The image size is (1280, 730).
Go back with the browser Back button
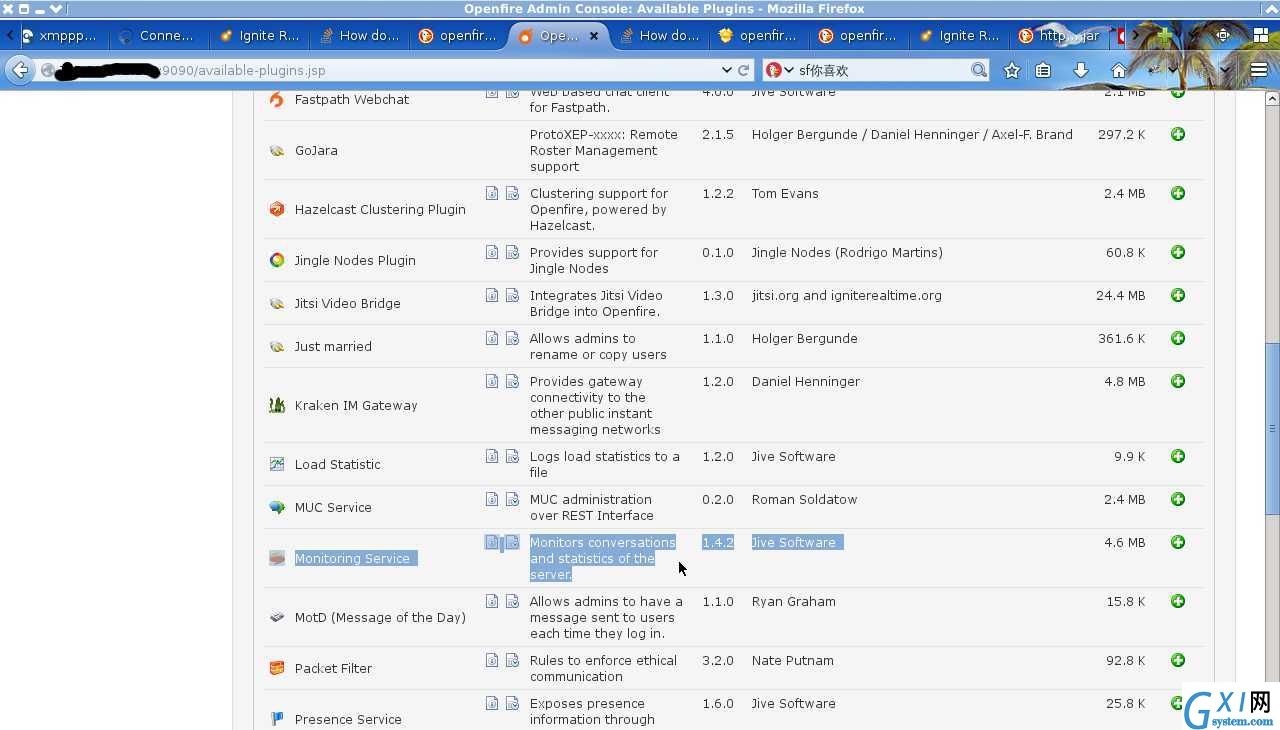pos(20,70)
